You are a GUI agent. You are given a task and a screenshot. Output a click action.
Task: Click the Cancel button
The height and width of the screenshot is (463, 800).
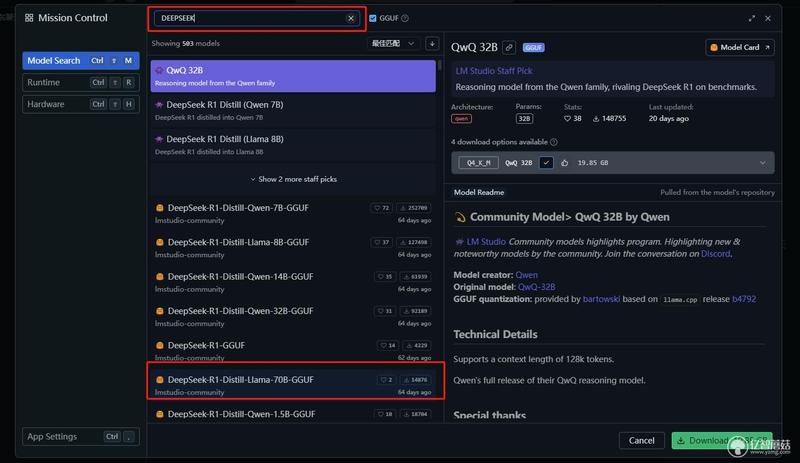click(641, 441)
